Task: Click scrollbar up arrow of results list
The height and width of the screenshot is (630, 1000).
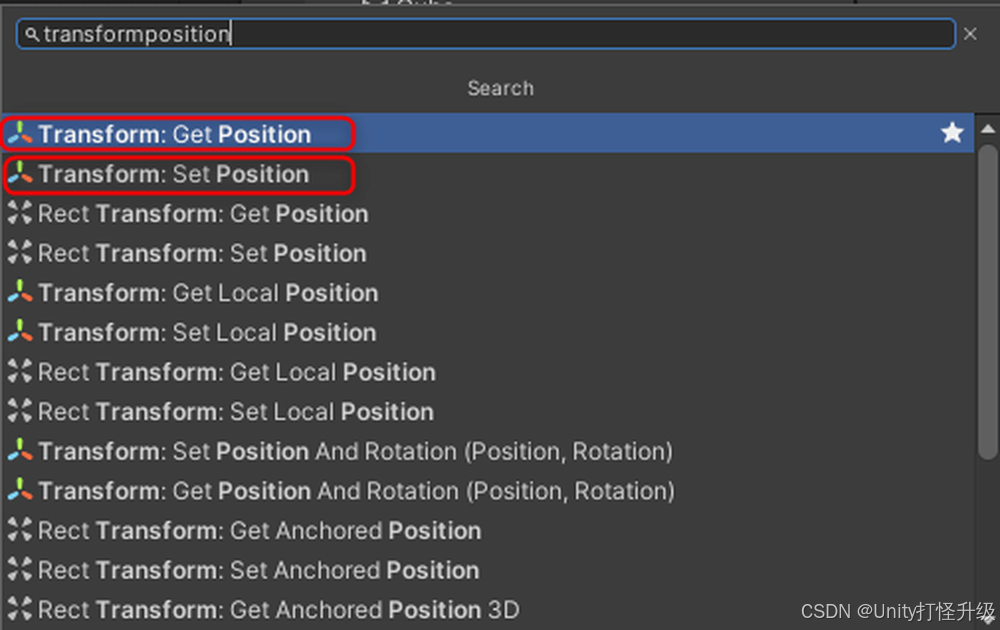Action: 988,129
